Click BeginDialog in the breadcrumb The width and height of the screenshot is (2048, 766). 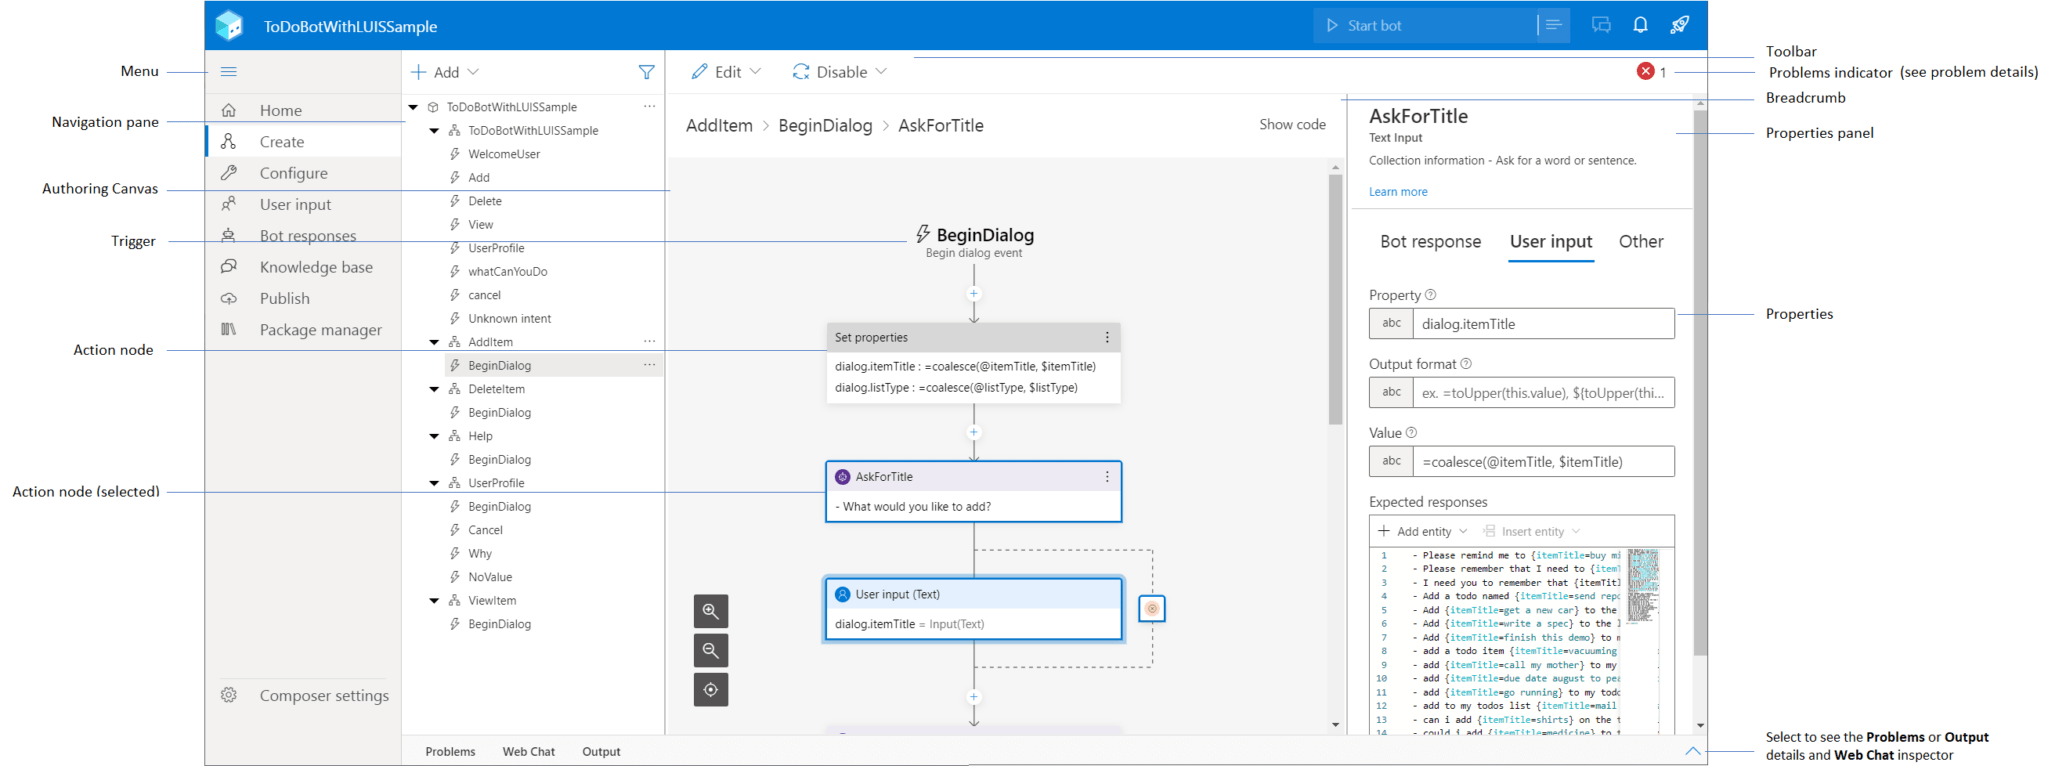tap(825, 125)
